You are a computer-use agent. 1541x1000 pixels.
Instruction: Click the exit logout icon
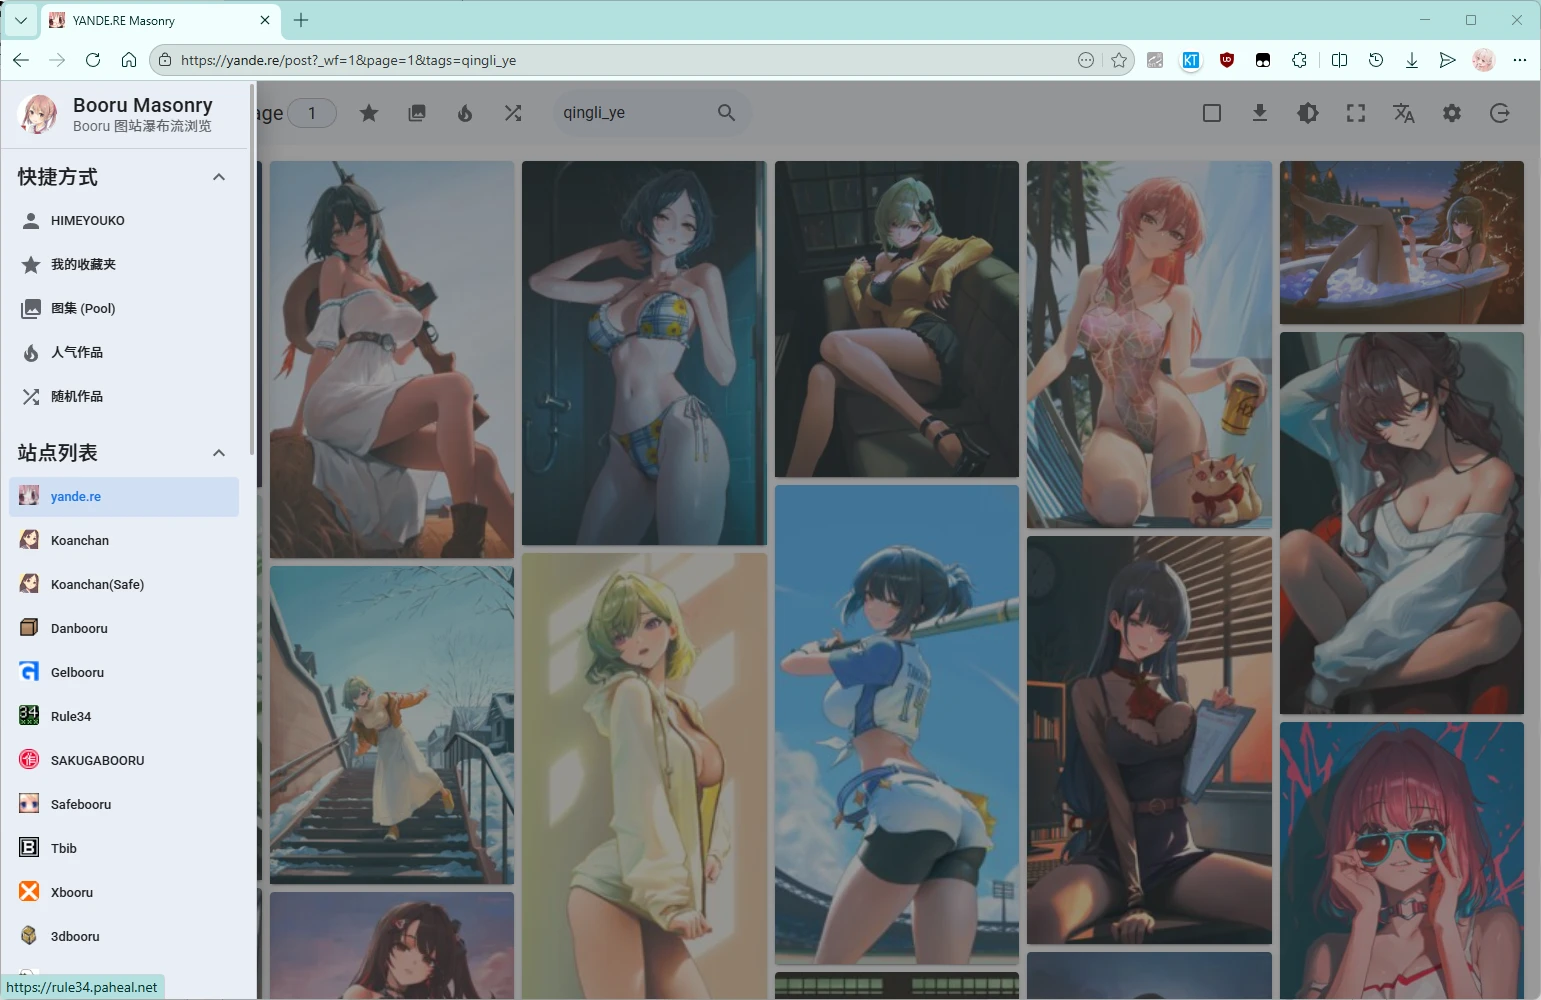(x=1500, y=113)
